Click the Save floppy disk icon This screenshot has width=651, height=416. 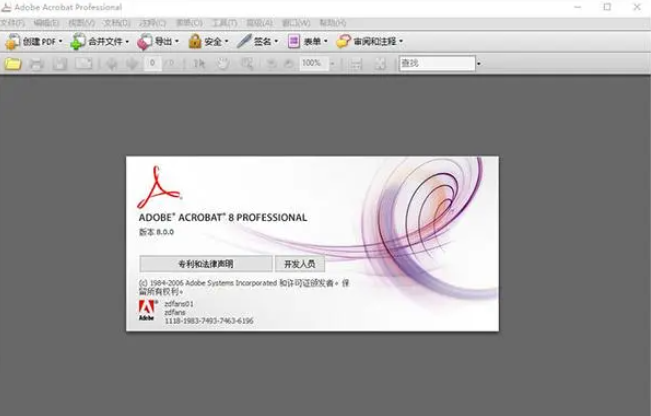point(60,64)
